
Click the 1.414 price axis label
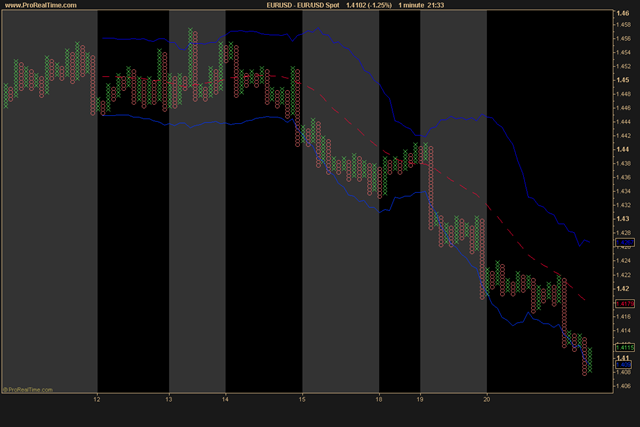pos(624,331)
